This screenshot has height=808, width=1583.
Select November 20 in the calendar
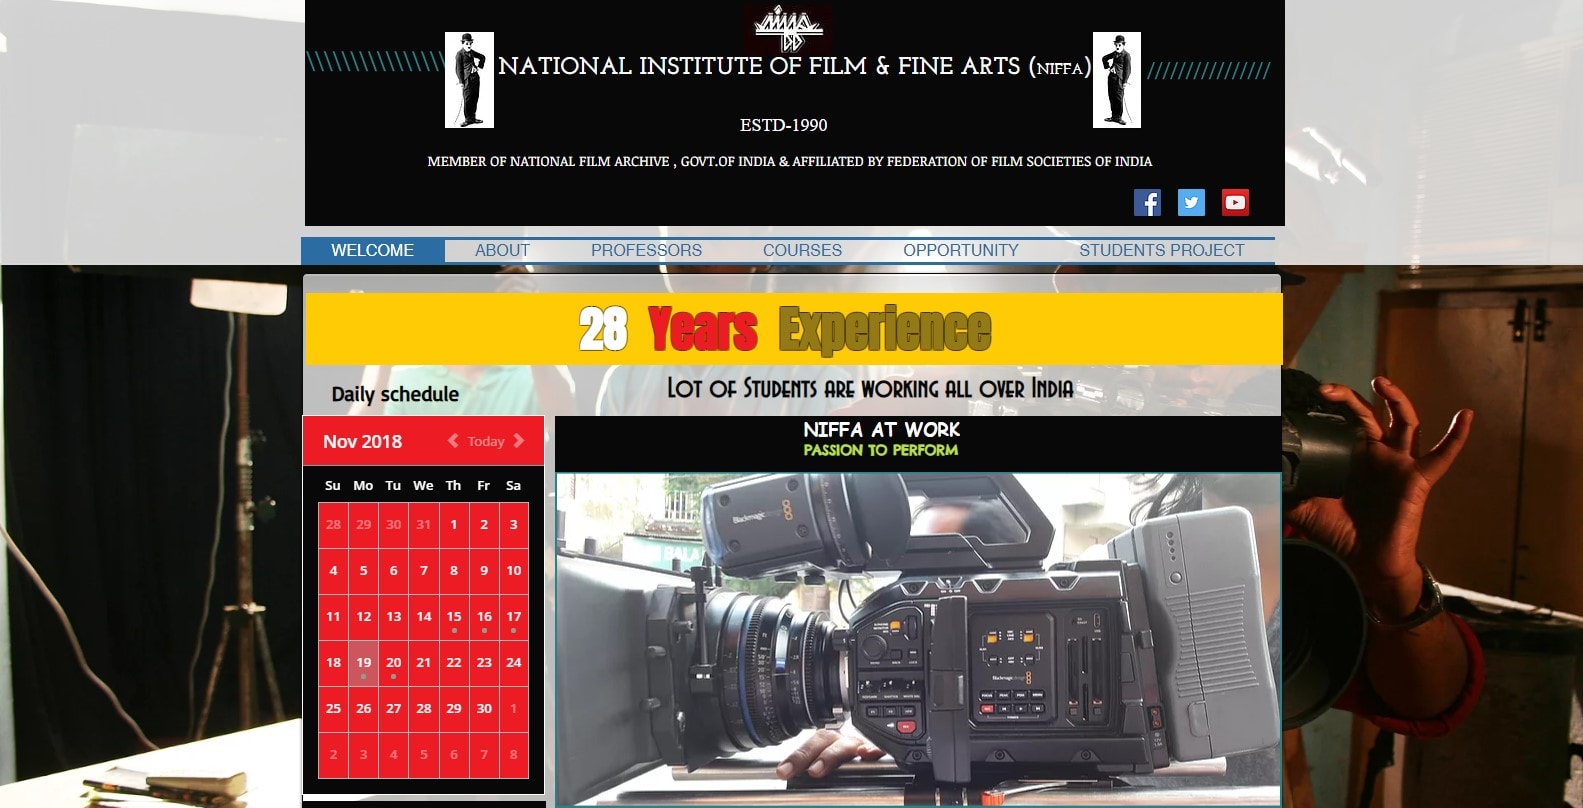pos(394,663)
